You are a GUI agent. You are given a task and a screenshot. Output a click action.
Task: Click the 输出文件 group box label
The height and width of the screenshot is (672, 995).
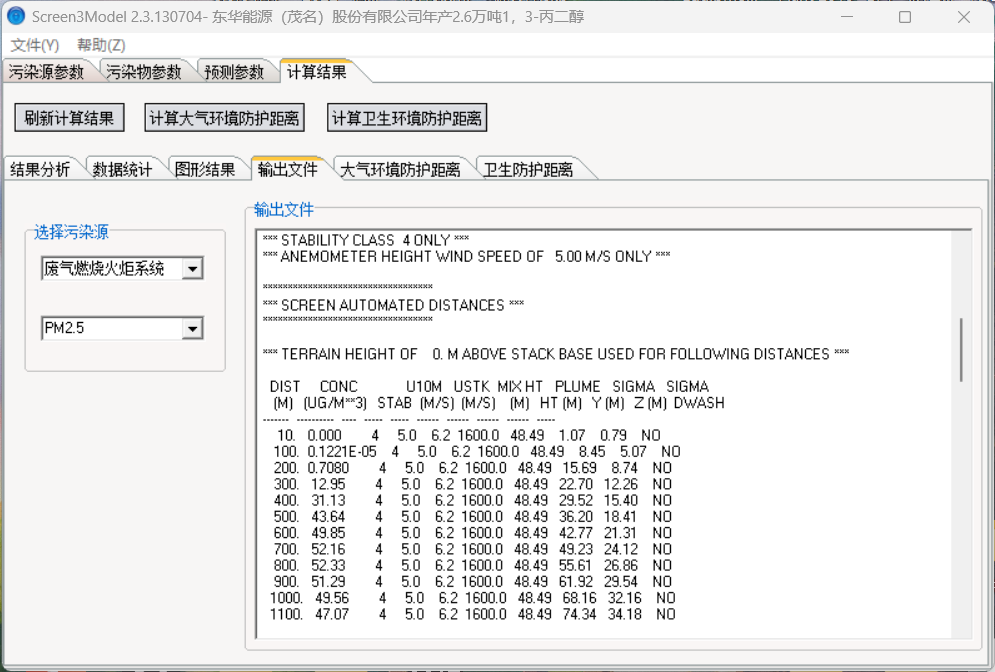click(284, 209)
